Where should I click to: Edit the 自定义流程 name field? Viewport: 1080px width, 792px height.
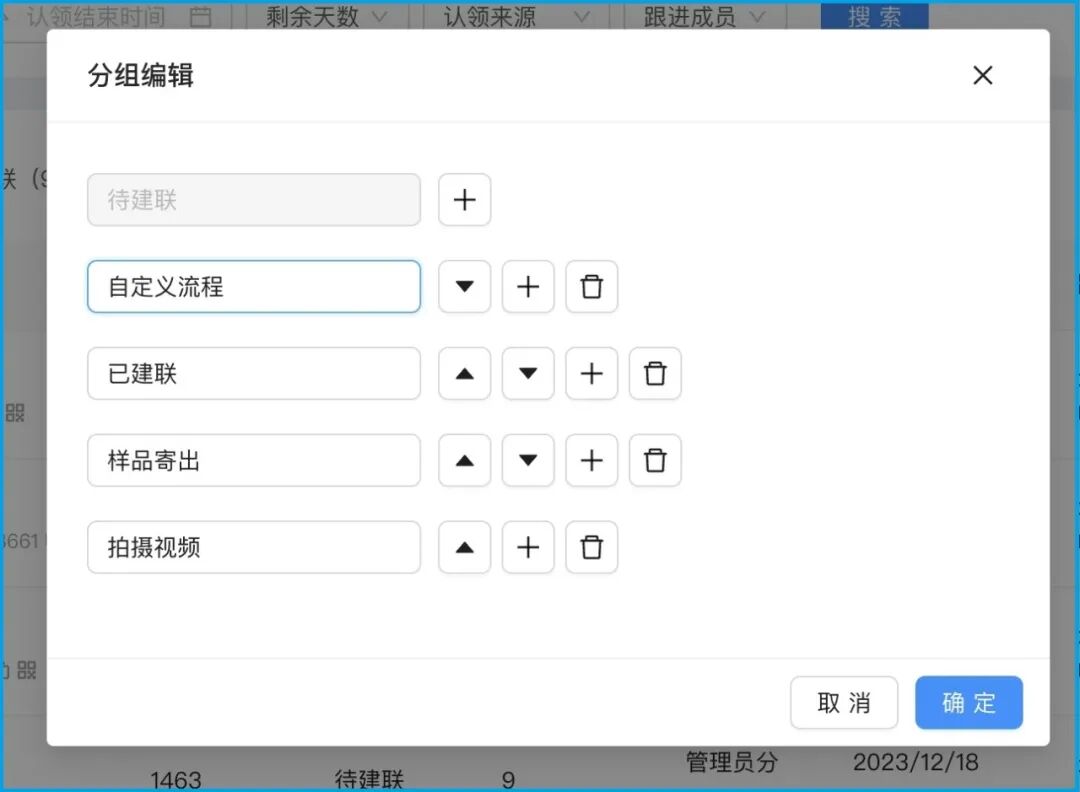point(253,286)
